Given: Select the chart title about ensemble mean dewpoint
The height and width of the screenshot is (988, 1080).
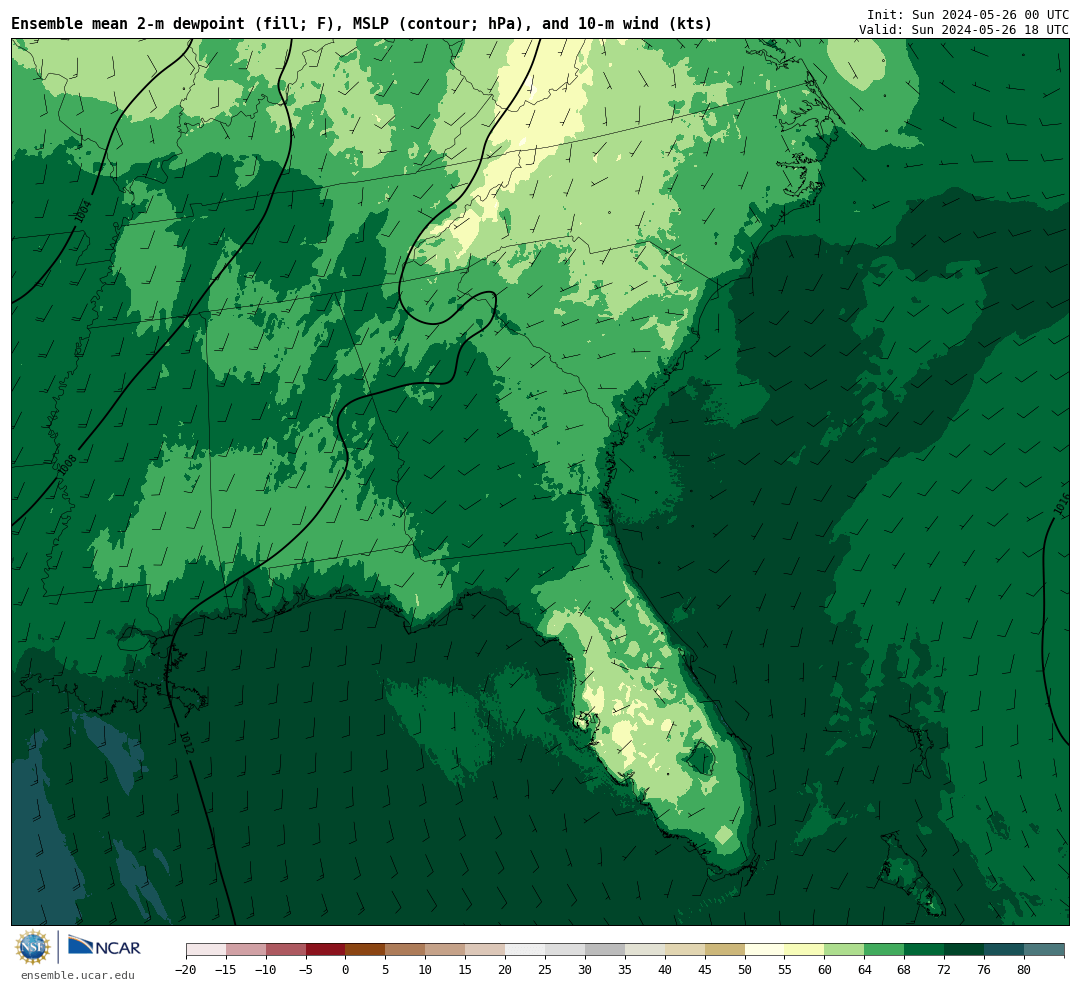Looking at the screenshot, I should pyautogui.click(x=362, y=24).
